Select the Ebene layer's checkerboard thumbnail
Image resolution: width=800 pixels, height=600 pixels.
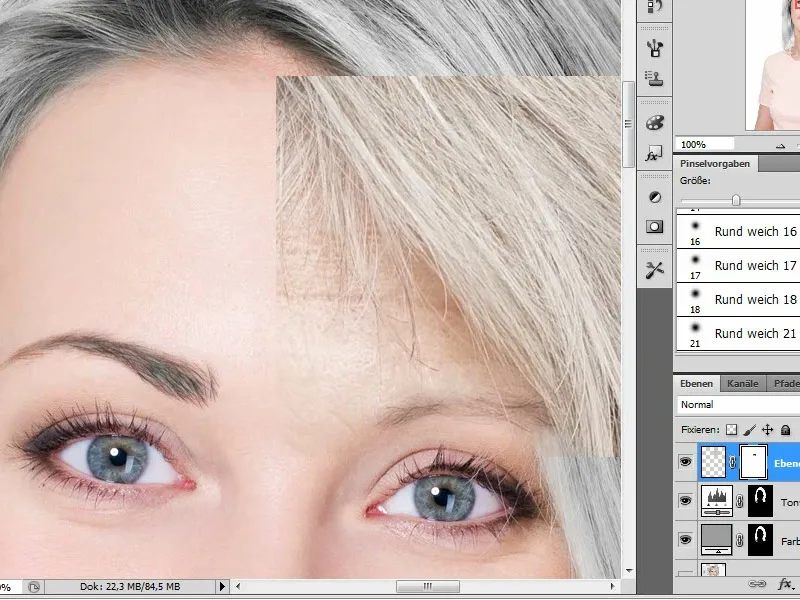point(713,462)
